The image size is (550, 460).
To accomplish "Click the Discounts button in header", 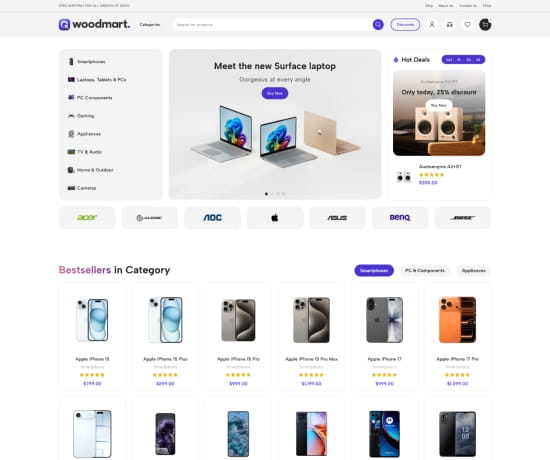I will pos(405,25).
